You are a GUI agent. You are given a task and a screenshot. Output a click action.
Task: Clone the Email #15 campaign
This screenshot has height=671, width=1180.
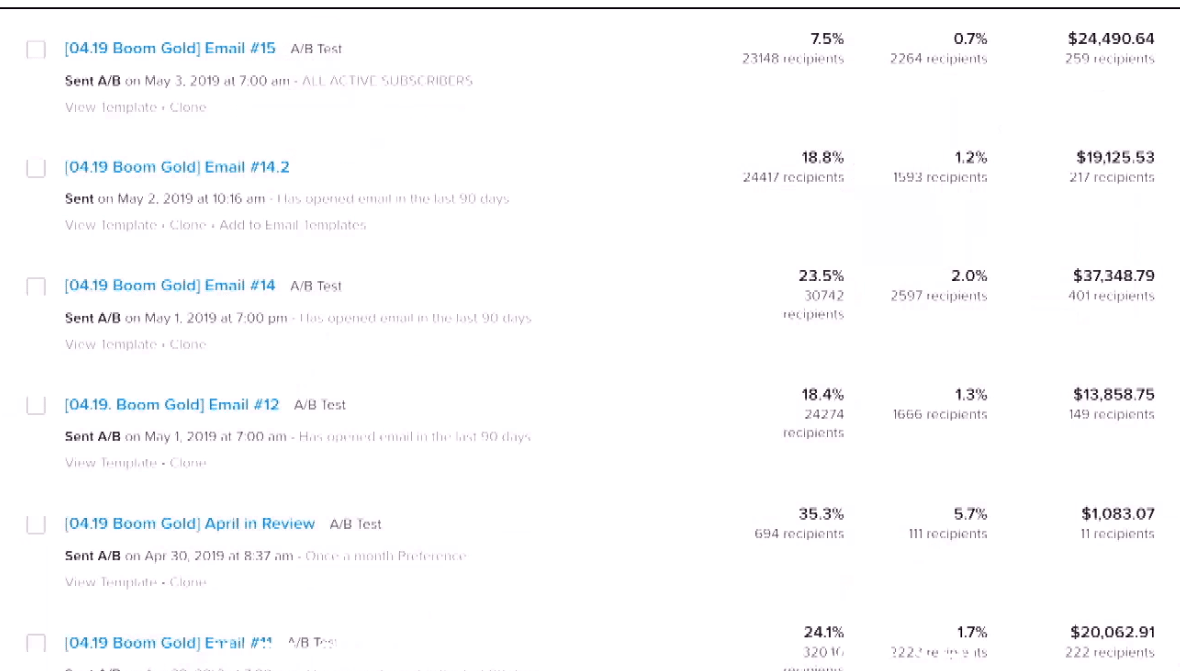coord(187,107)
